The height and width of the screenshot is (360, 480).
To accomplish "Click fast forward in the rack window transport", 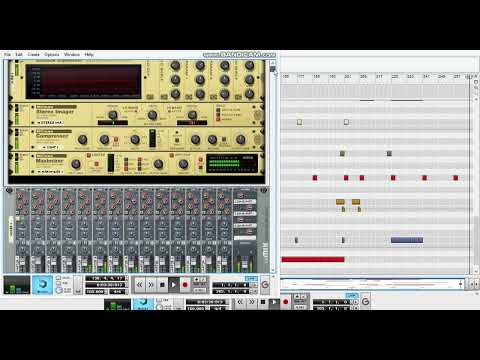I will (x=151, y=285).
